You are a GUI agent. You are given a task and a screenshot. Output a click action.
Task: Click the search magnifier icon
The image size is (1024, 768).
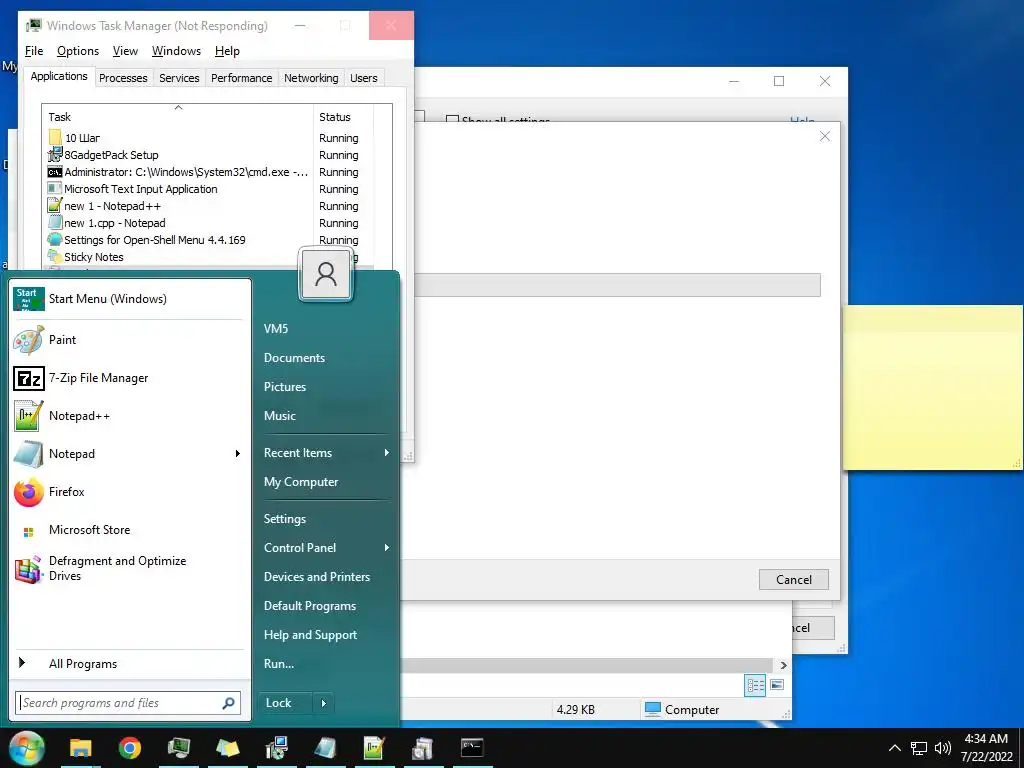229,703
